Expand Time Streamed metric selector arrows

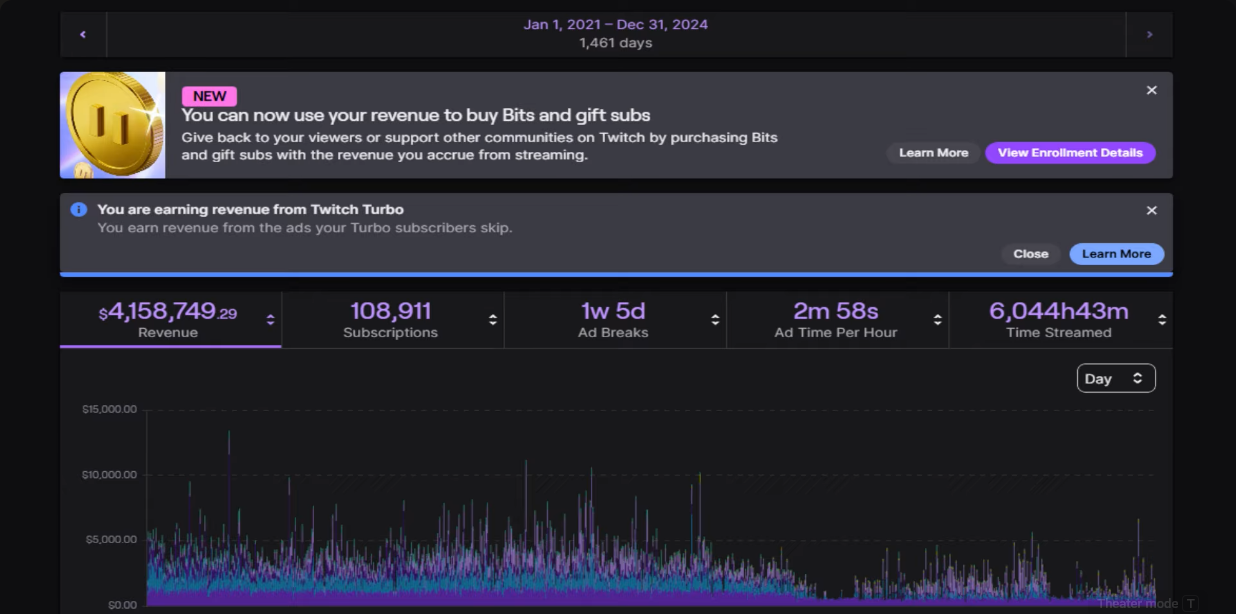pyautogui.click(x=1161, y=320)
